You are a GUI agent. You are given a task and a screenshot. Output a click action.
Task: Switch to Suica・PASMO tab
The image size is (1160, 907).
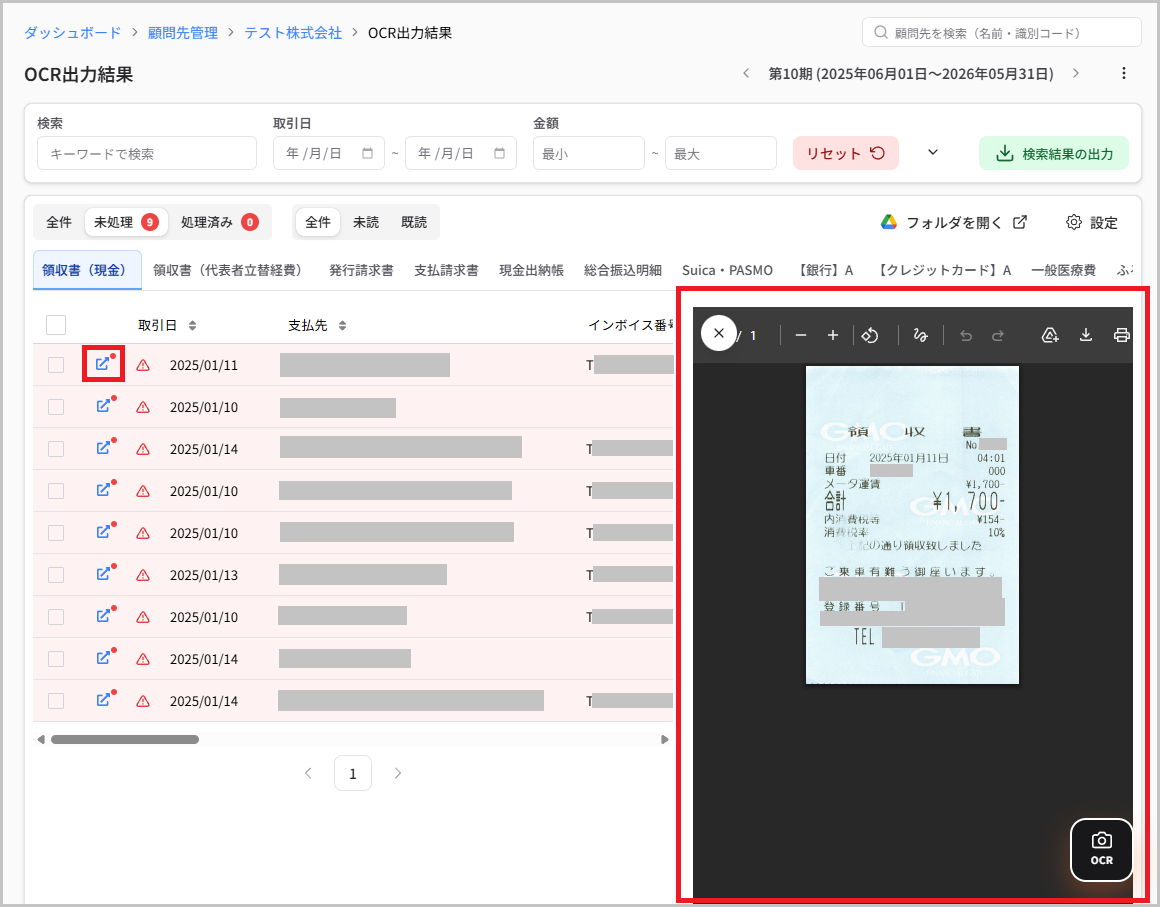727,270
